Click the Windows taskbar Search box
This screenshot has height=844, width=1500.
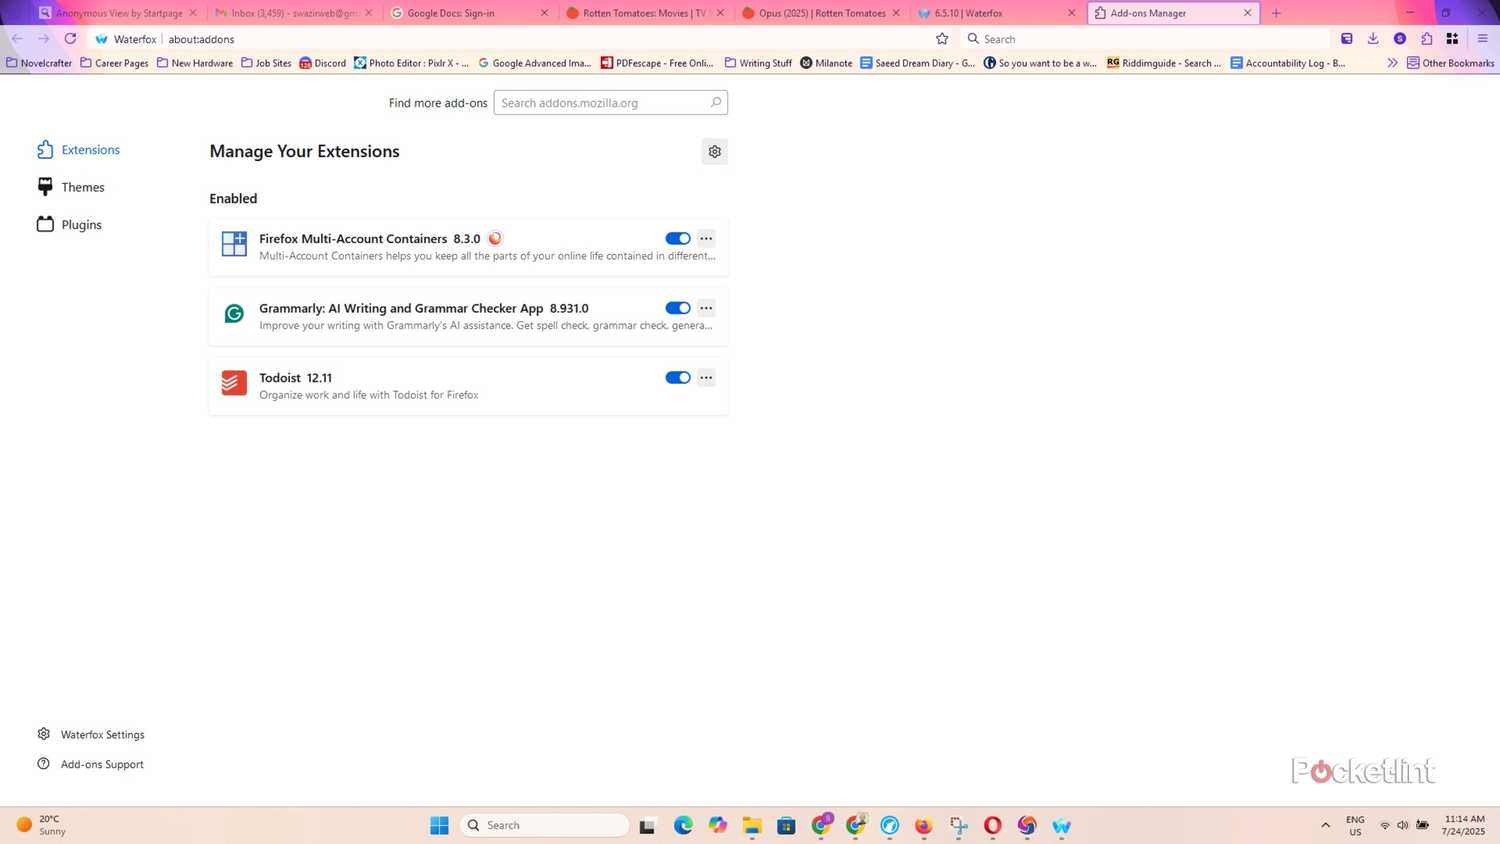click(544, 825)
